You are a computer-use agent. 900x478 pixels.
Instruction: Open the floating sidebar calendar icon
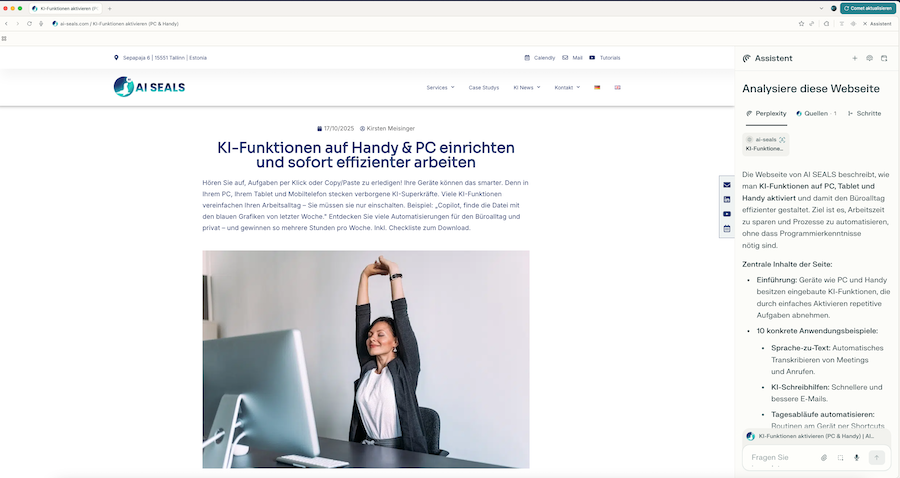pos(727,228)
